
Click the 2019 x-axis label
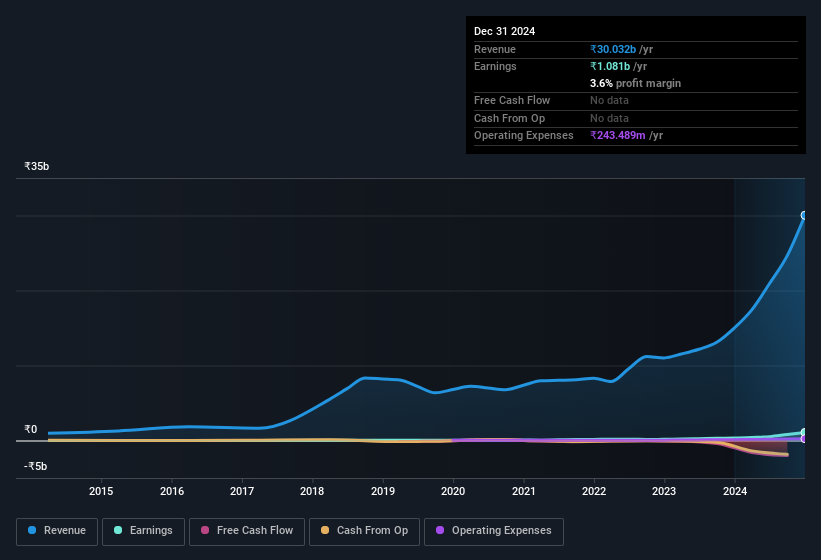[x=383, y=491]
